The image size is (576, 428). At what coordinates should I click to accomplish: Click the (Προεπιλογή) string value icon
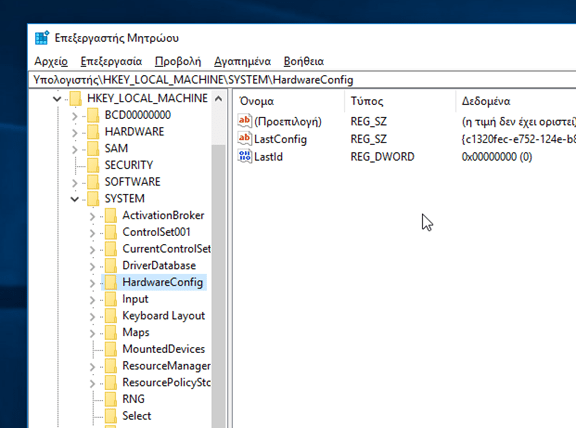point(245,121)
